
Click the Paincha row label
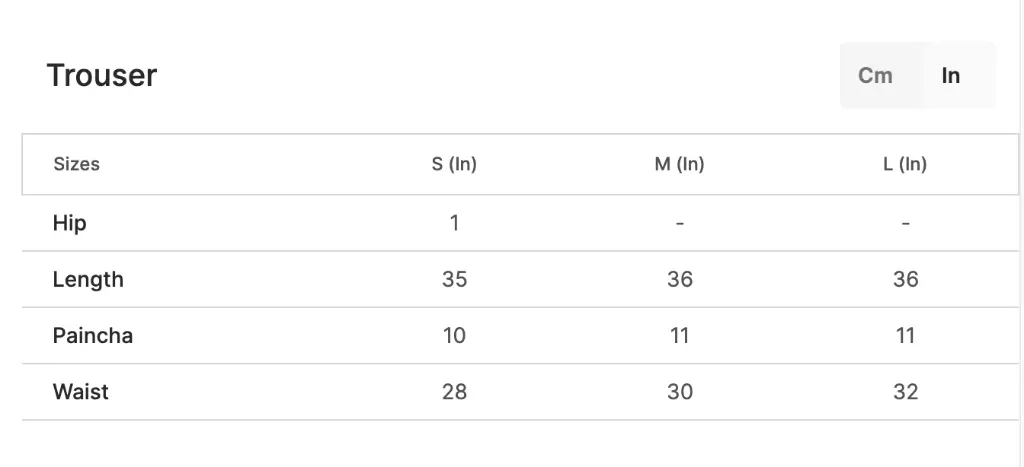pyautogui.click(x=93, y=336)
